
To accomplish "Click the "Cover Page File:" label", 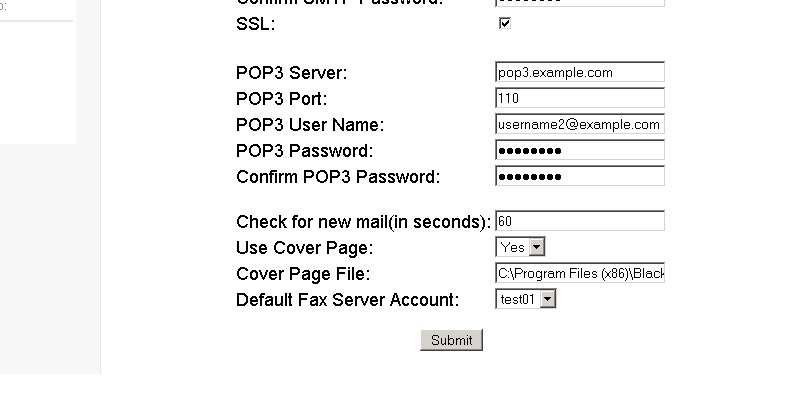I will click(303, 274).
